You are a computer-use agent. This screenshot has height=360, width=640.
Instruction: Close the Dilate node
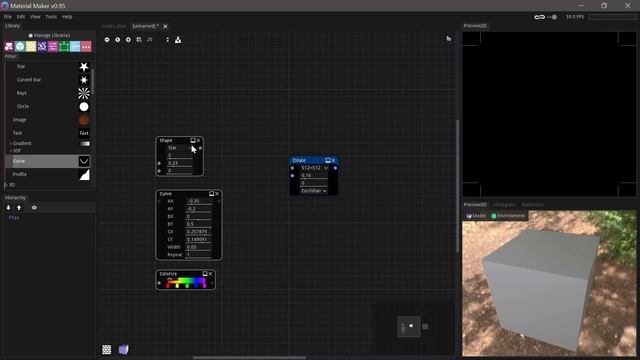(x=333, y=160)
